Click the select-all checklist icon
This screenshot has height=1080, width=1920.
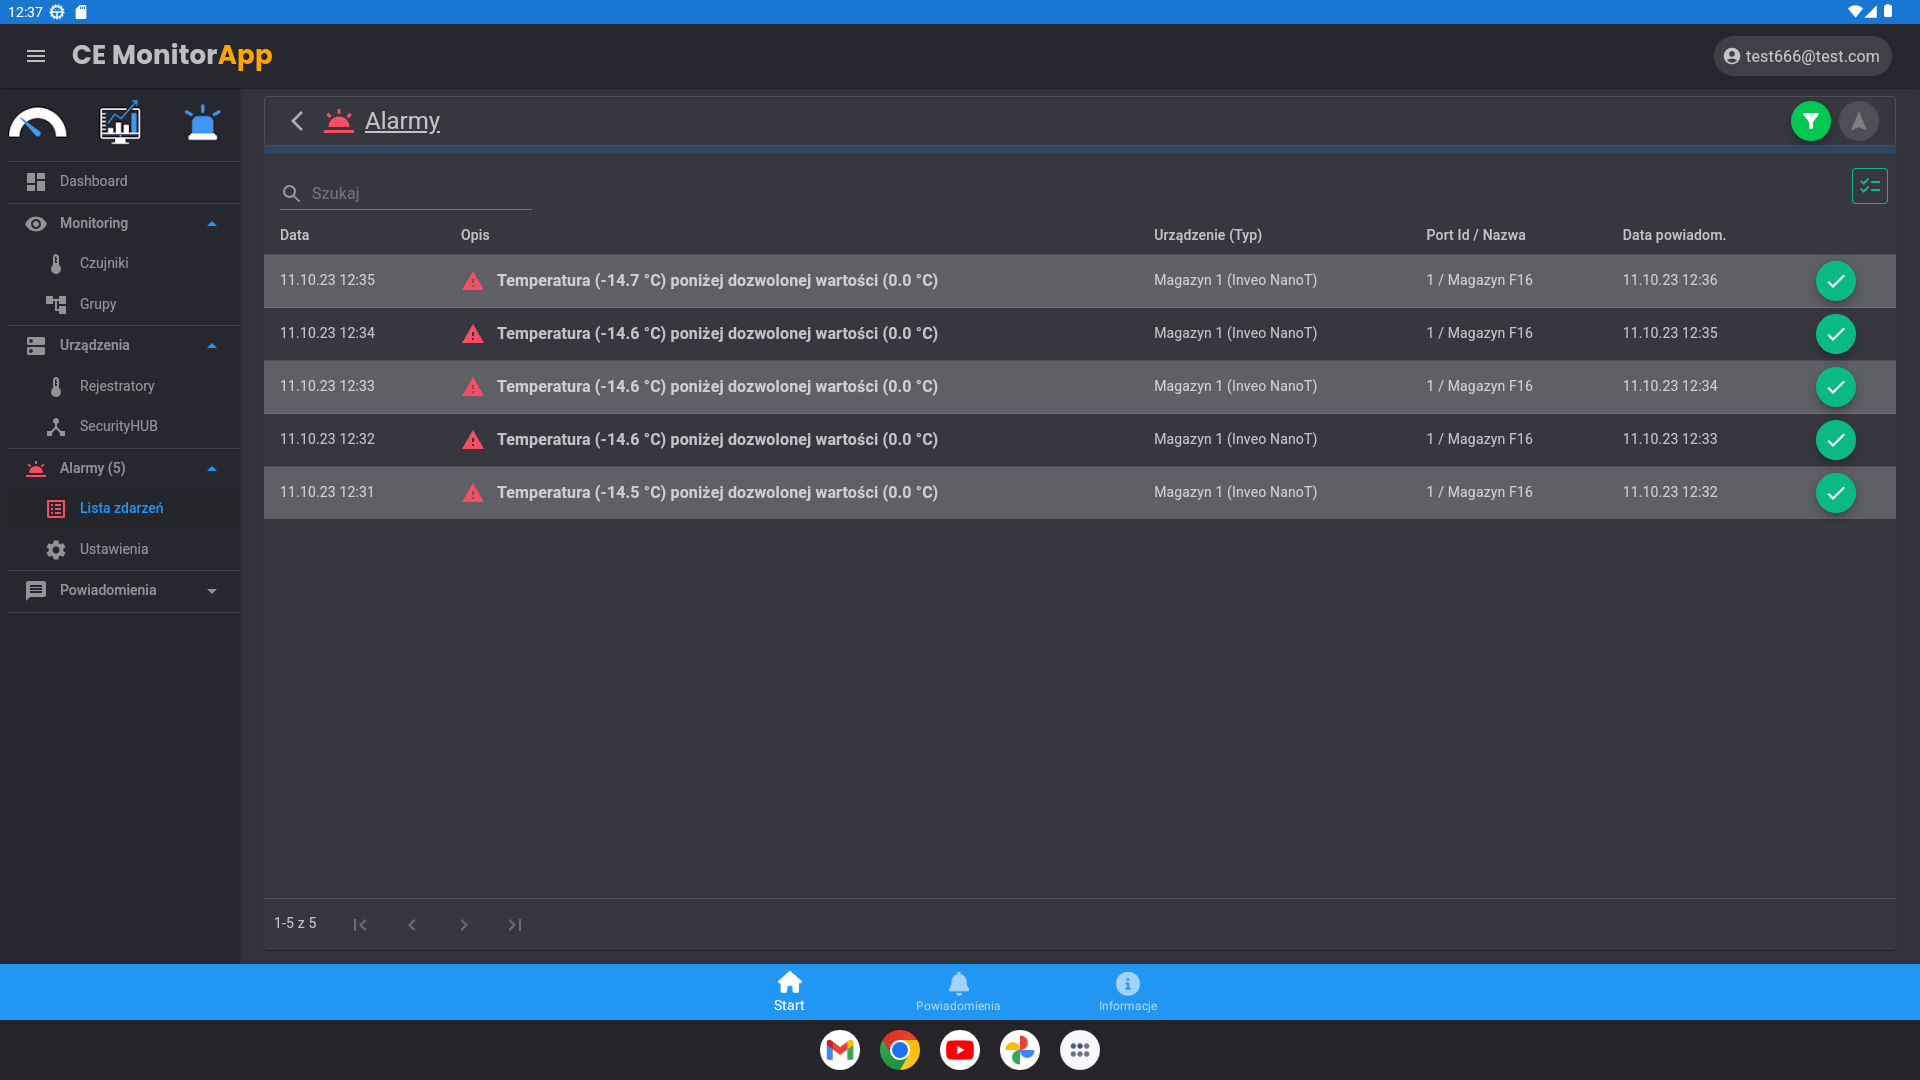point(1869,186)
